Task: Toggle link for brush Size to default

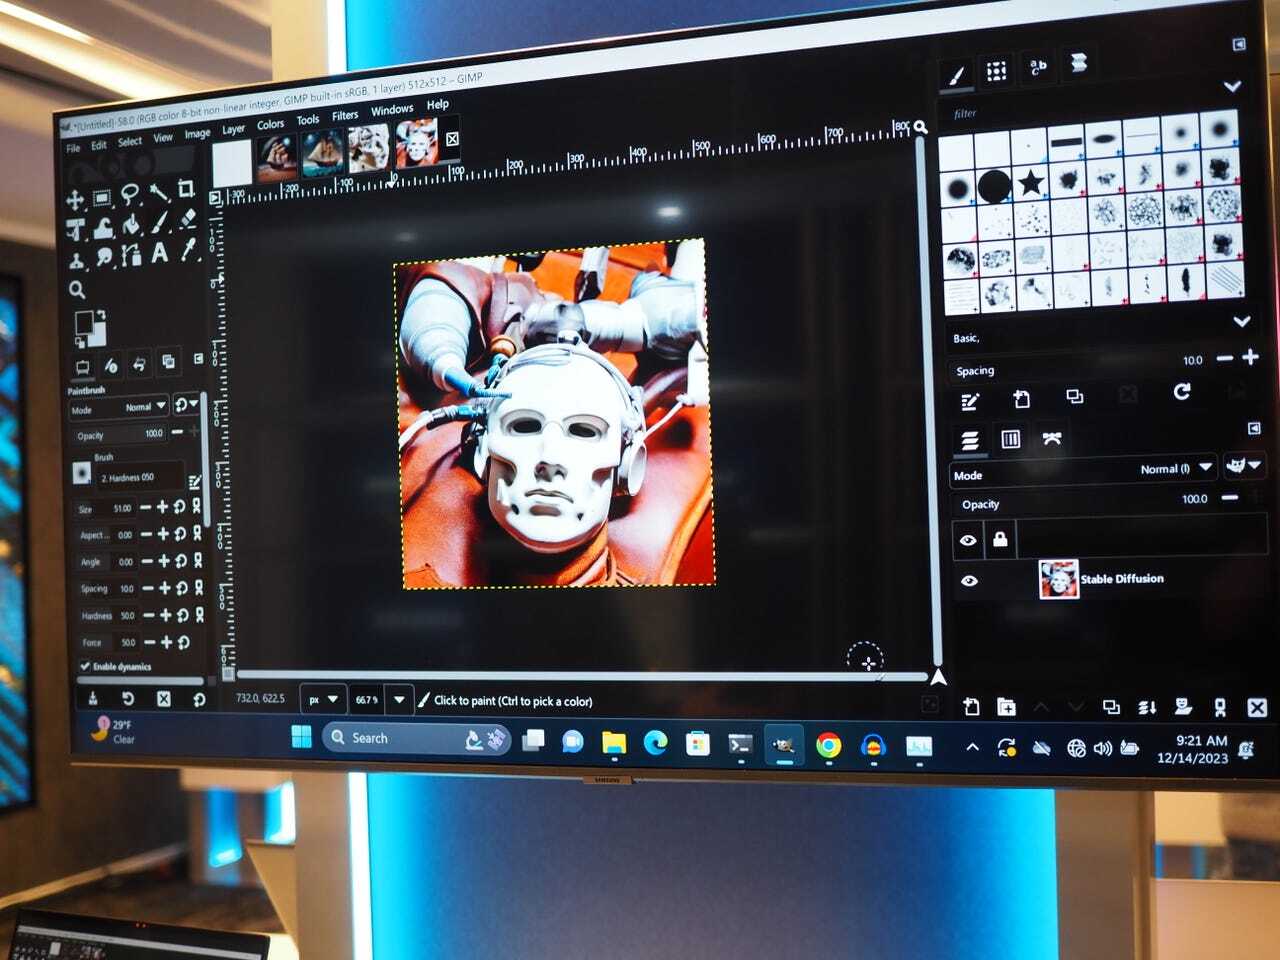Action: pos(197,506)
